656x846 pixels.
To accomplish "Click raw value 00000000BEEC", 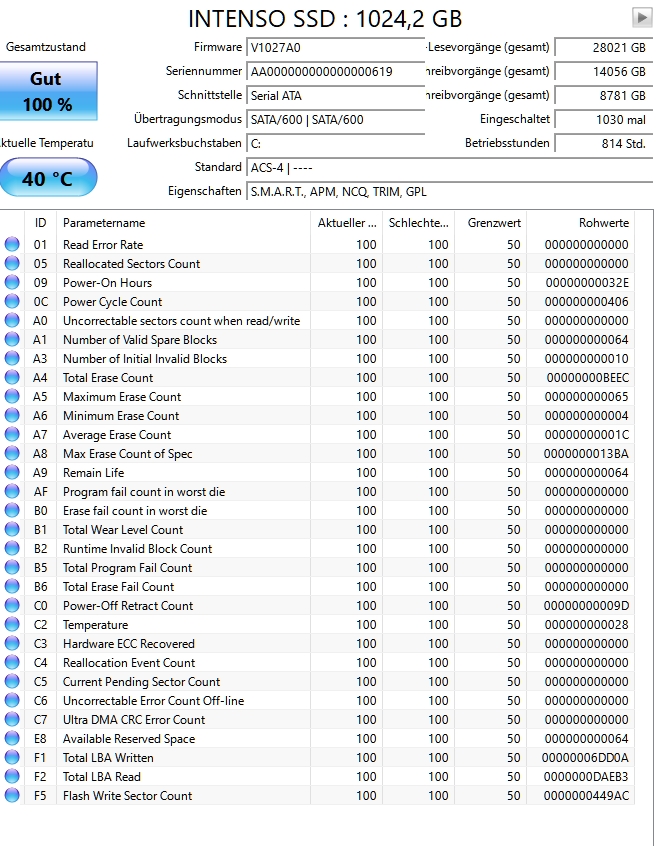I will pyautogui.click(x=587, y=377).
